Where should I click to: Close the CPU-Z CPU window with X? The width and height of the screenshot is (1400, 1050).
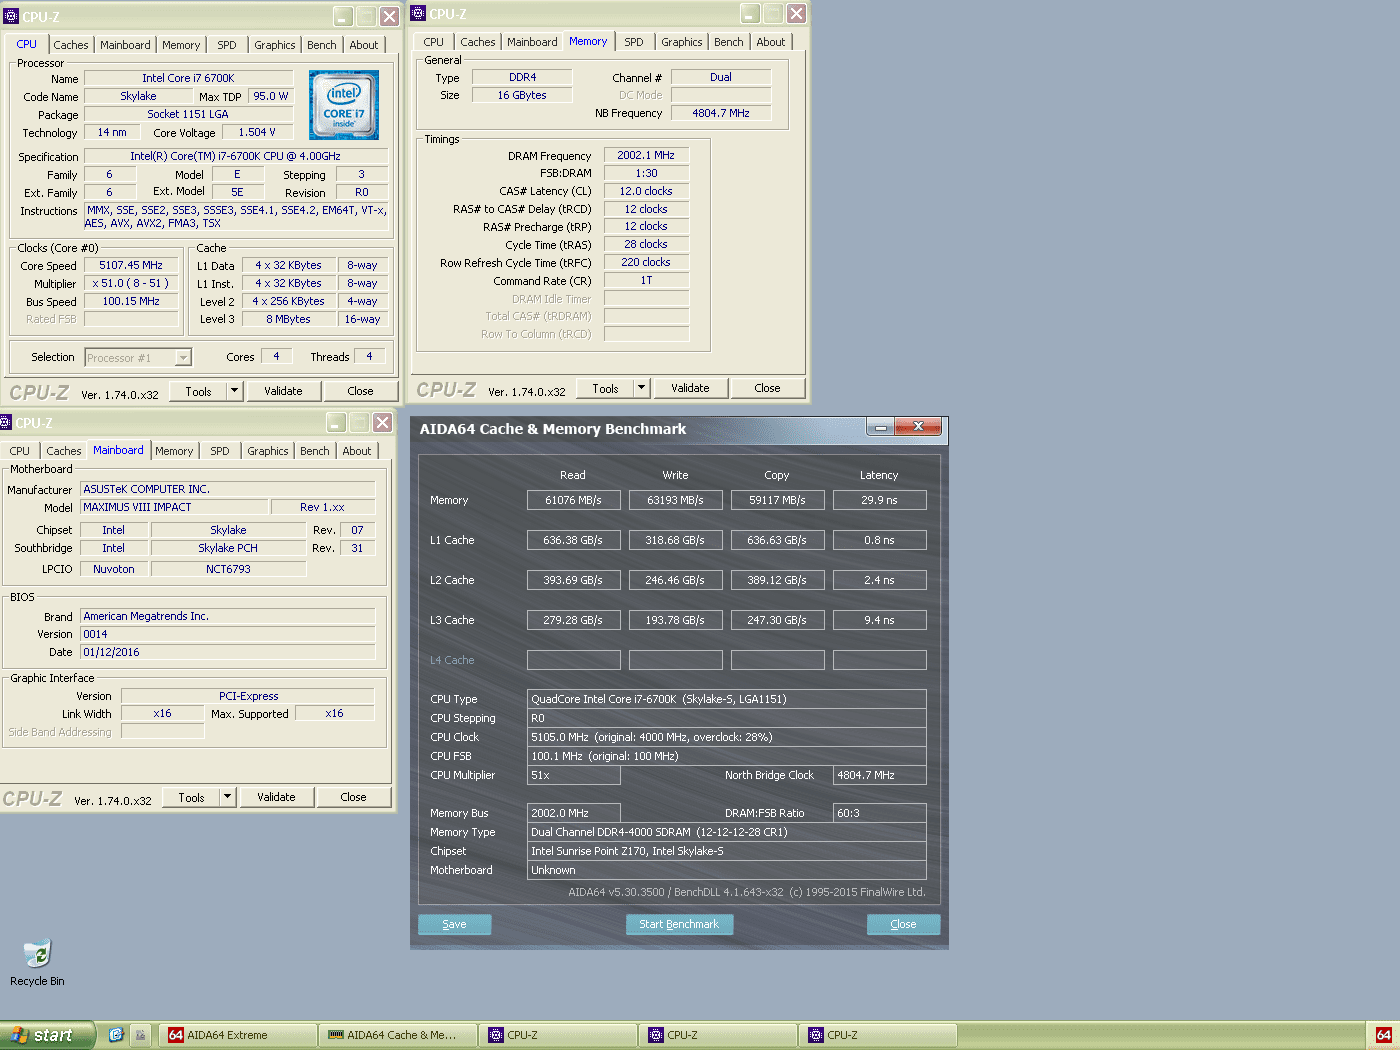click(390, 16)
